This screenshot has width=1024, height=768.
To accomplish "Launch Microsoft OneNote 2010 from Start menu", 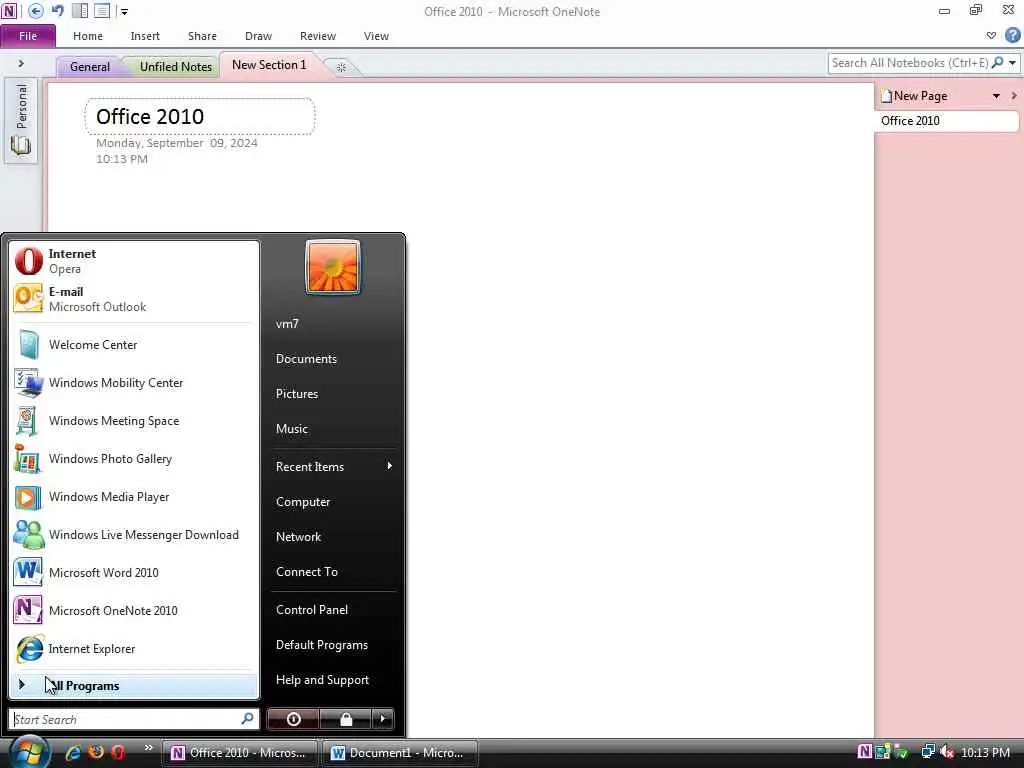I will 133,611.
